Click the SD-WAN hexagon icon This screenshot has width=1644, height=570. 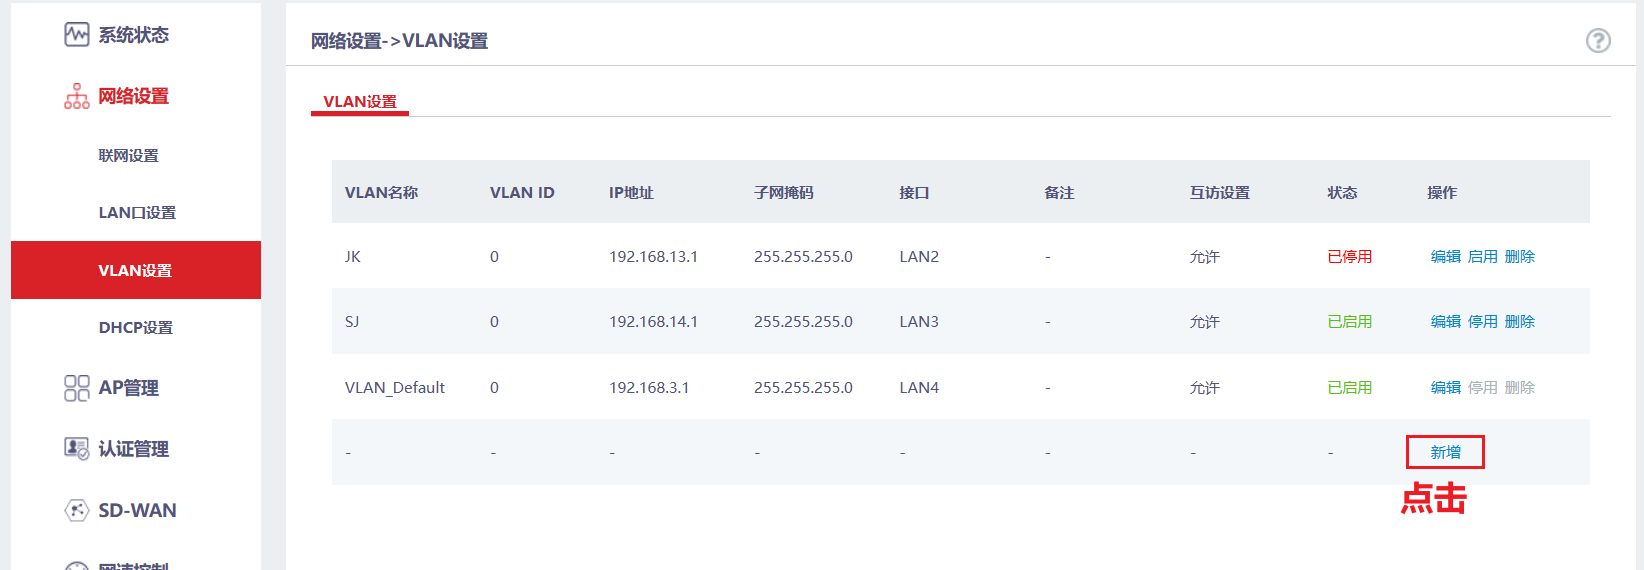77,510
